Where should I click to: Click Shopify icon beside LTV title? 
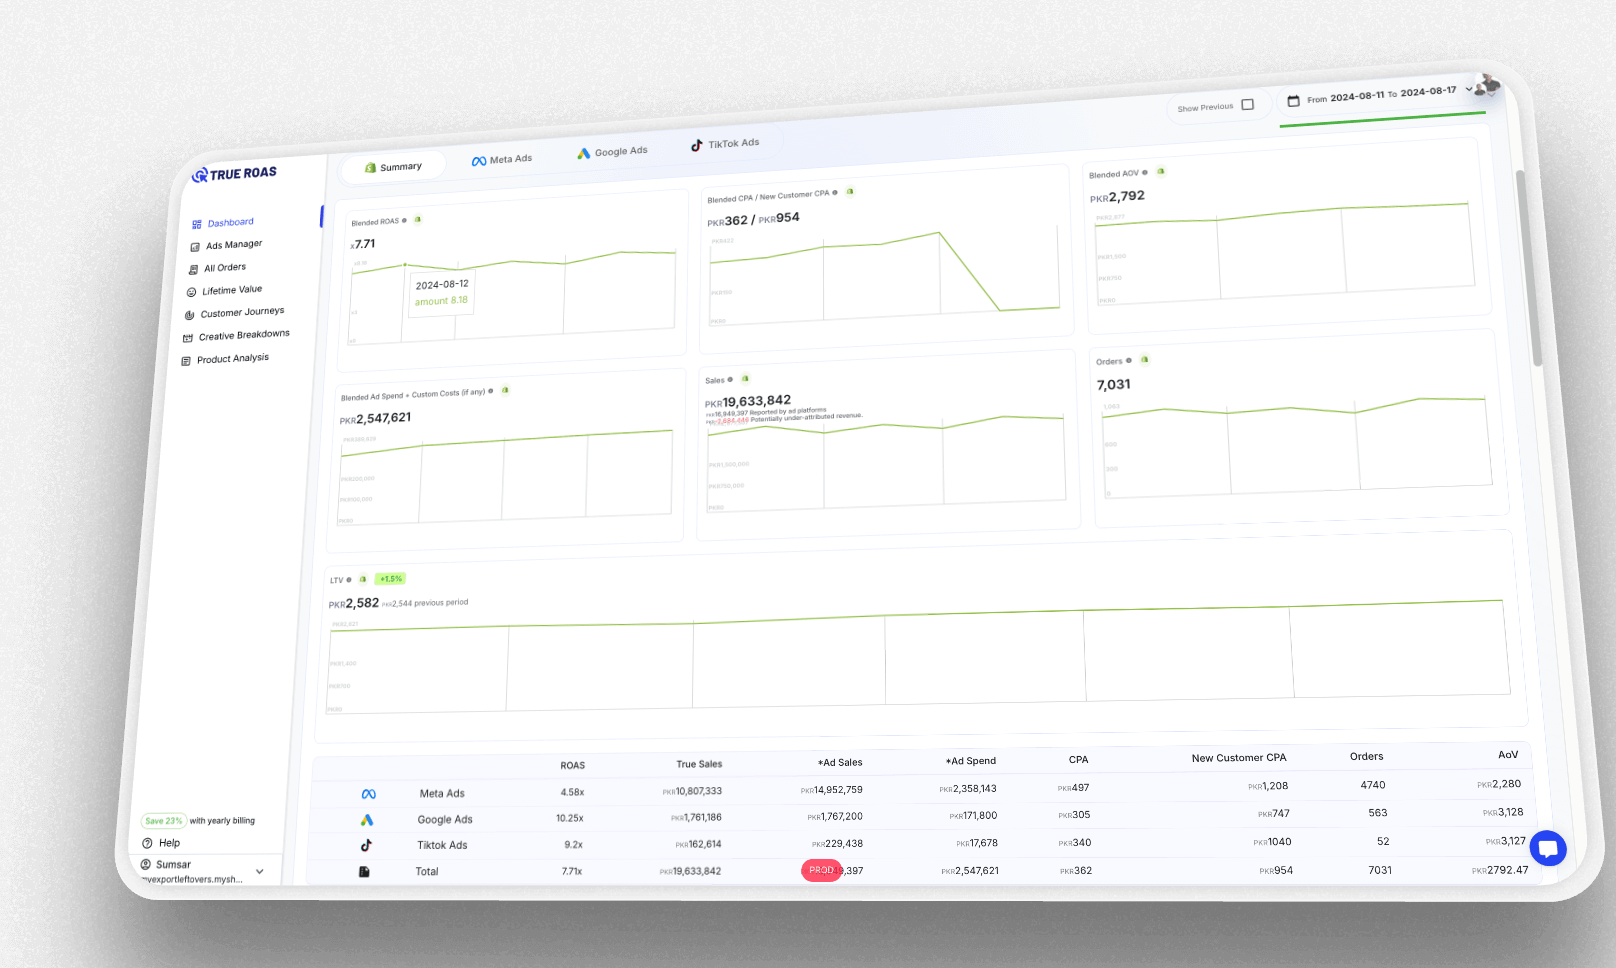pos(363,579)
